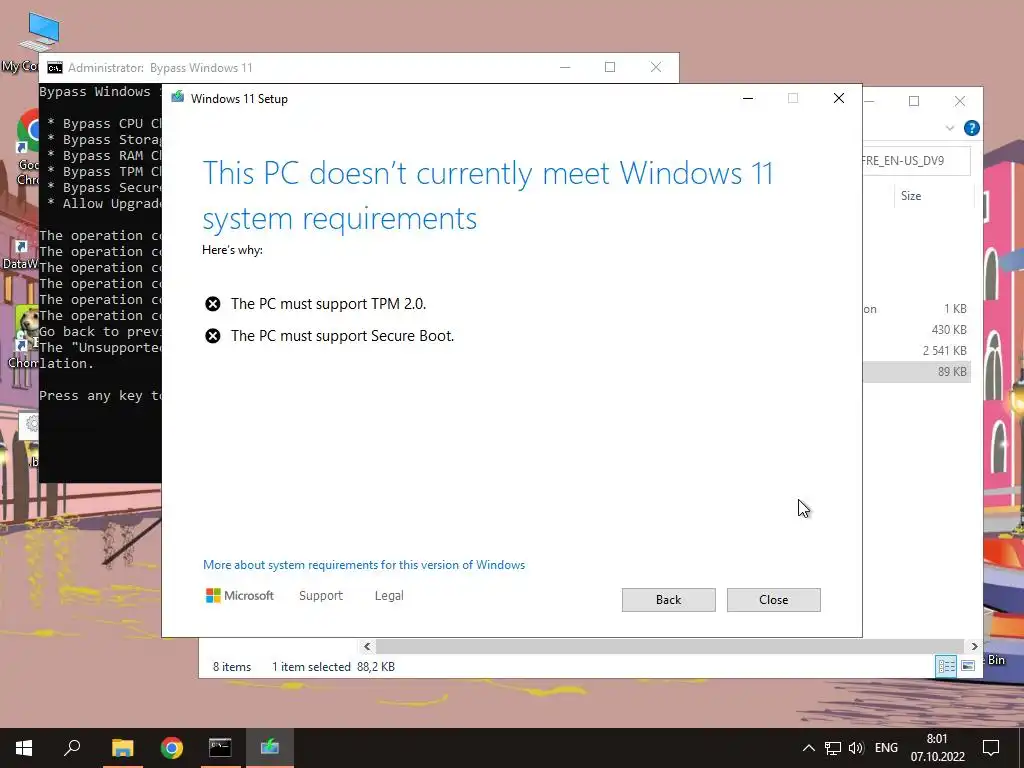
Task: Open the volume tray icon
Action: tap(856, 748)
